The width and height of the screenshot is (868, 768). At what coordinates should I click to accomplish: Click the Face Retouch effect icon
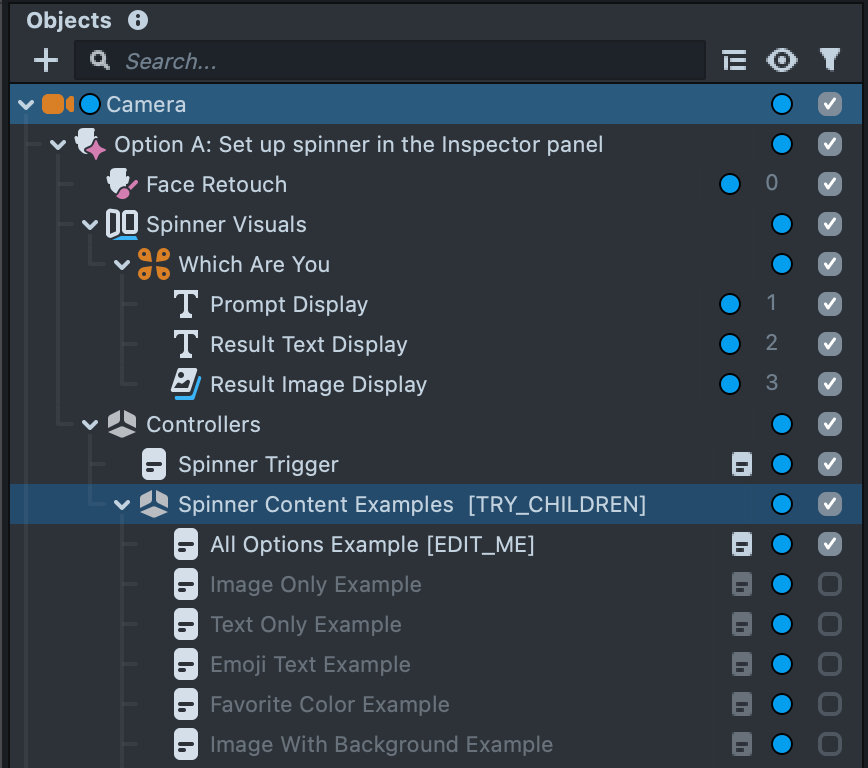[x=122, y=184]
